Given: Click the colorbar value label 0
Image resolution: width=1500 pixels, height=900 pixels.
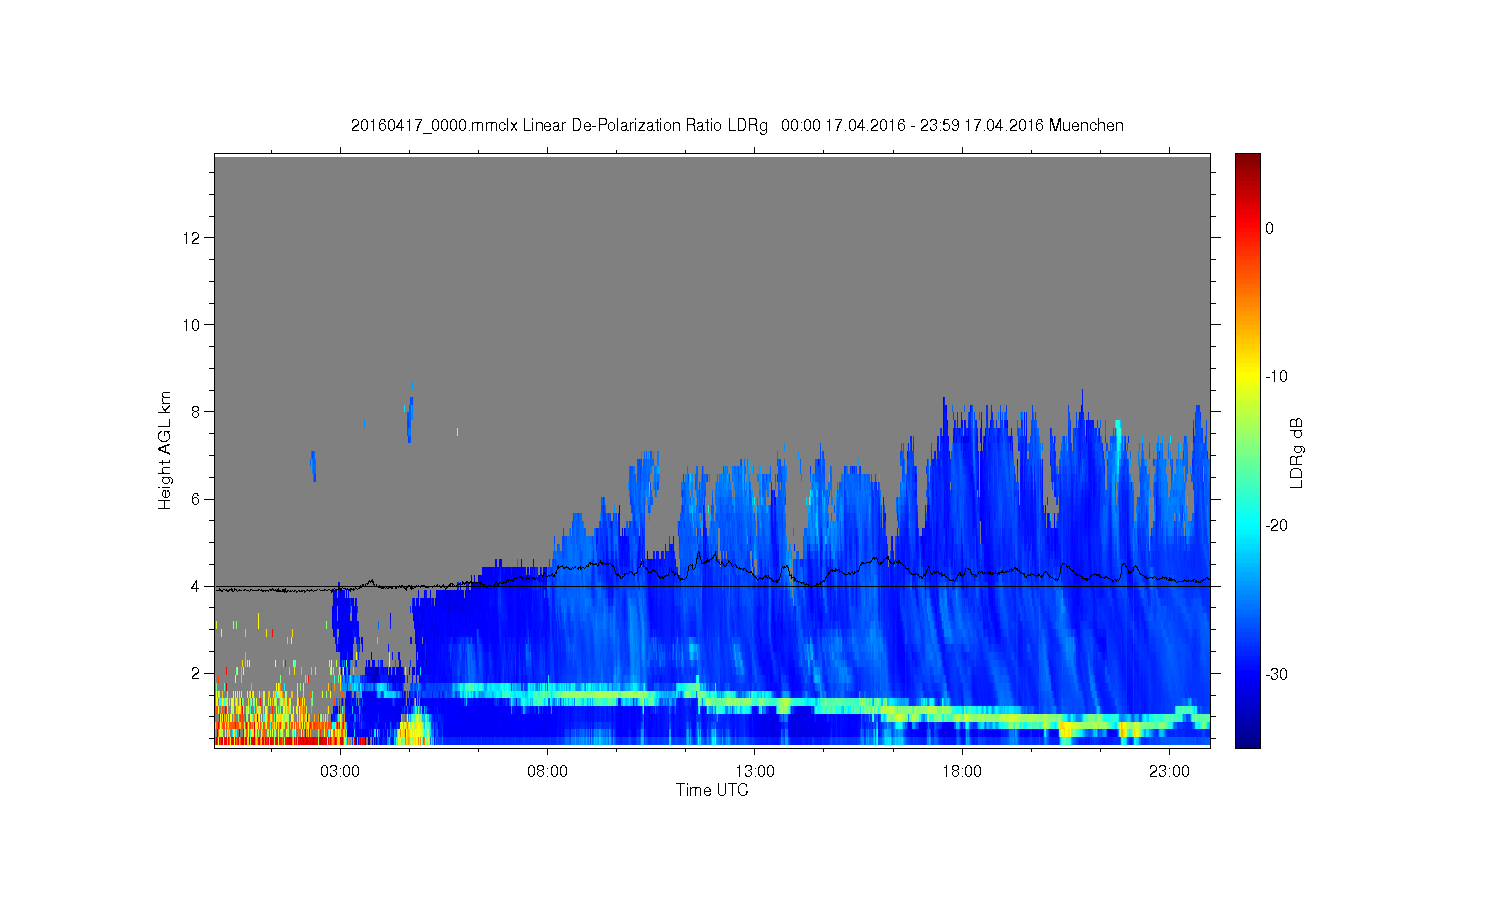Looking at the screenshot, I should tap(1270, 228).
